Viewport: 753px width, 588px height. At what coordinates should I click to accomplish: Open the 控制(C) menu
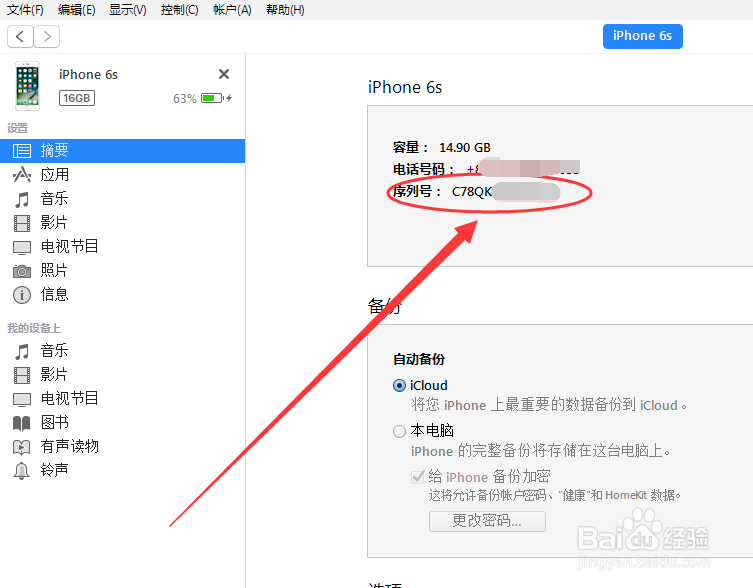[180, 10]
